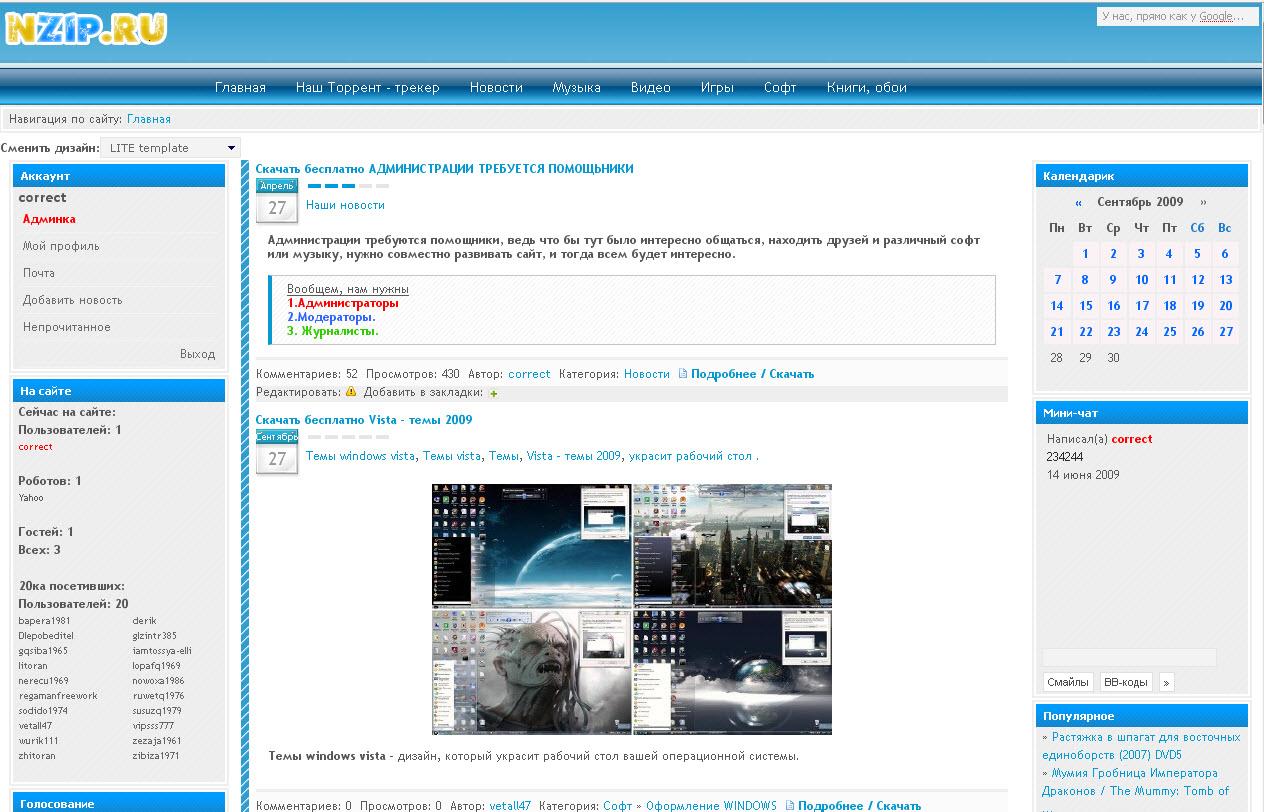Screen dimensions: 1264x812
Task: Click author vetall47 under Vista post
Action: [510, 805]
